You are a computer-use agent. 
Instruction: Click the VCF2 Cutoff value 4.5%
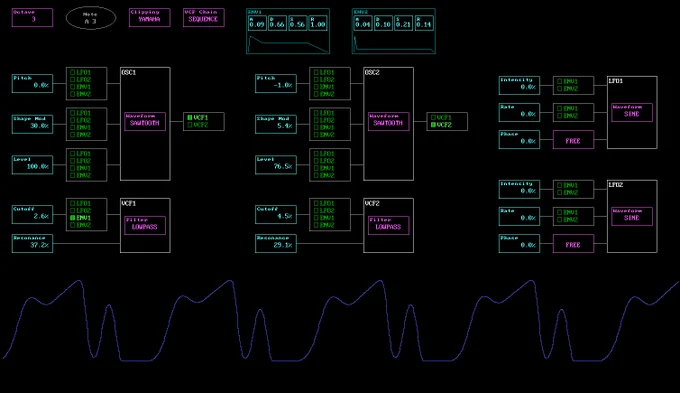tap(276, 214)
